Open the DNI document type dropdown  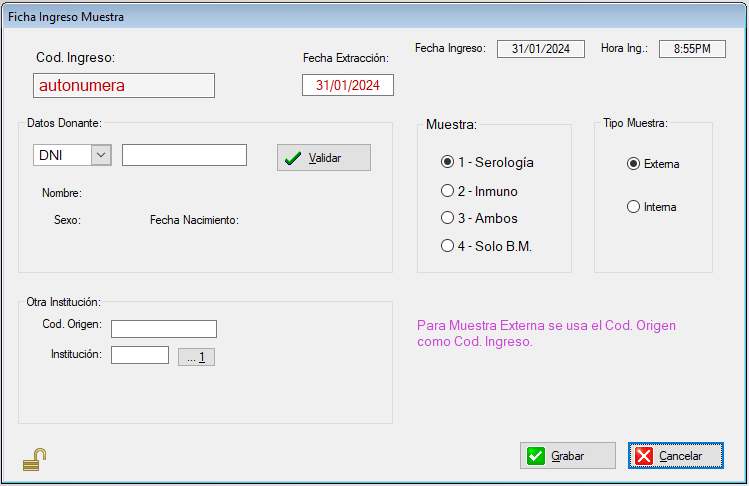click(x=101, y=155)
